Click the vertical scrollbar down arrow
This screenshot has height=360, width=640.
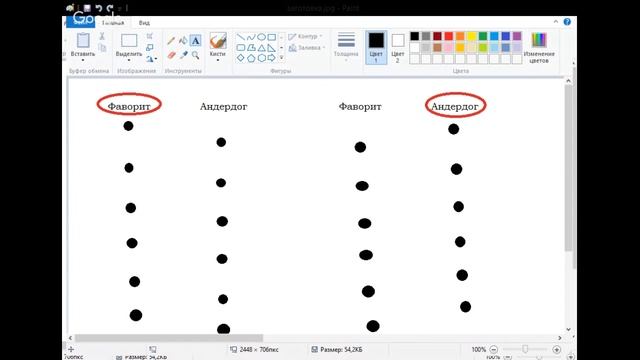[x=568, y=329]
